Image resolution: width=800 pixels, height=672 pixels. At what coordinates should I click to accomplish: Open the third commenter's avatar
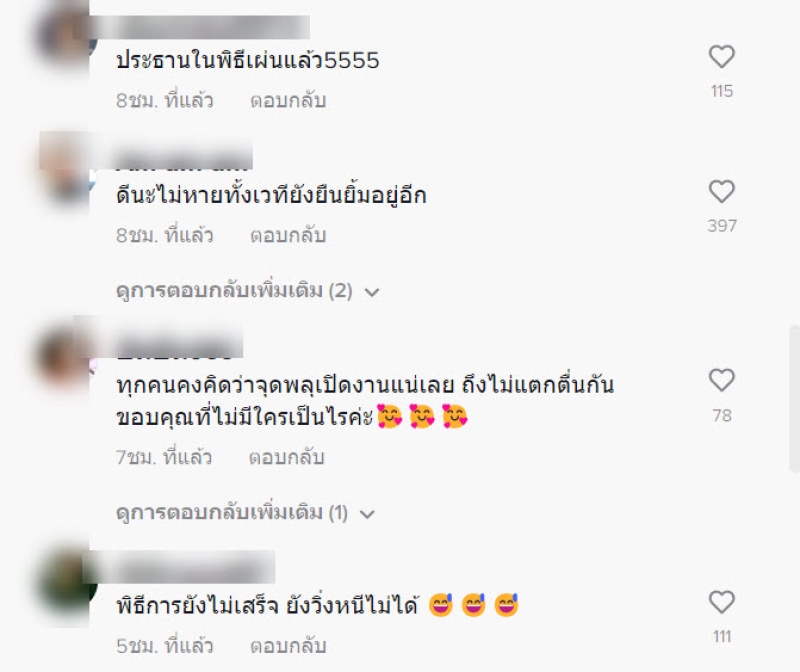pyautogui.click(x=66, y=357)
